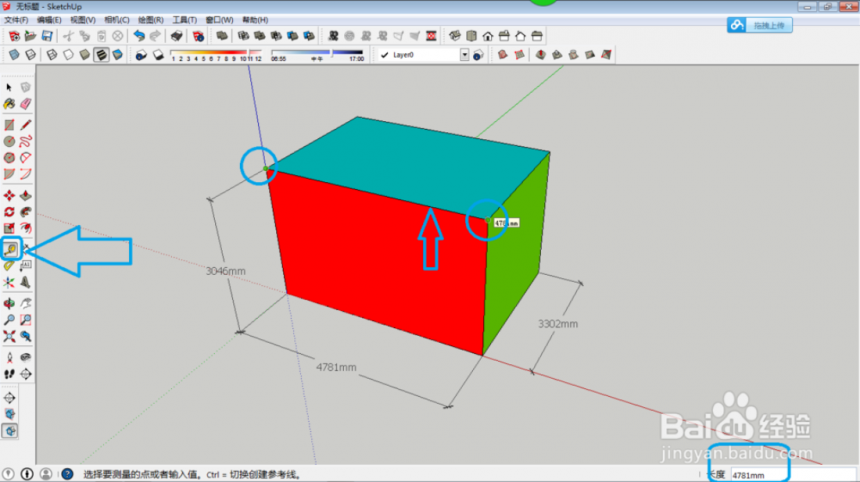
Task: Toggle the Layer0 current layer checkmark
Action: [384, 55]
